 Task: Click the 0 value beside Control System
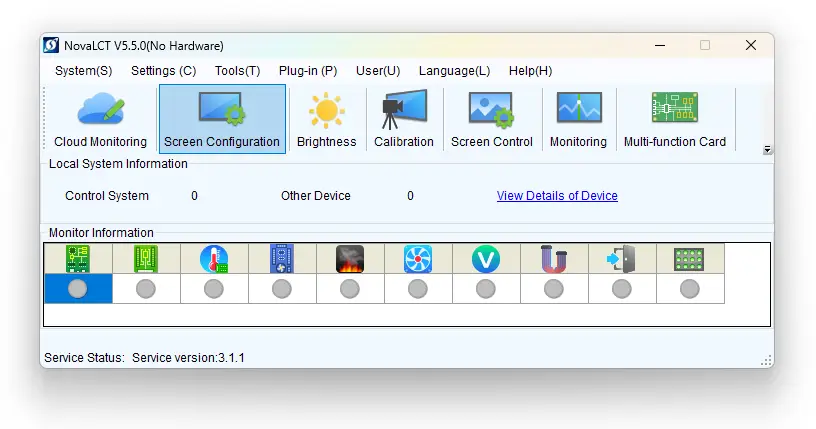(x=194, y=196)
